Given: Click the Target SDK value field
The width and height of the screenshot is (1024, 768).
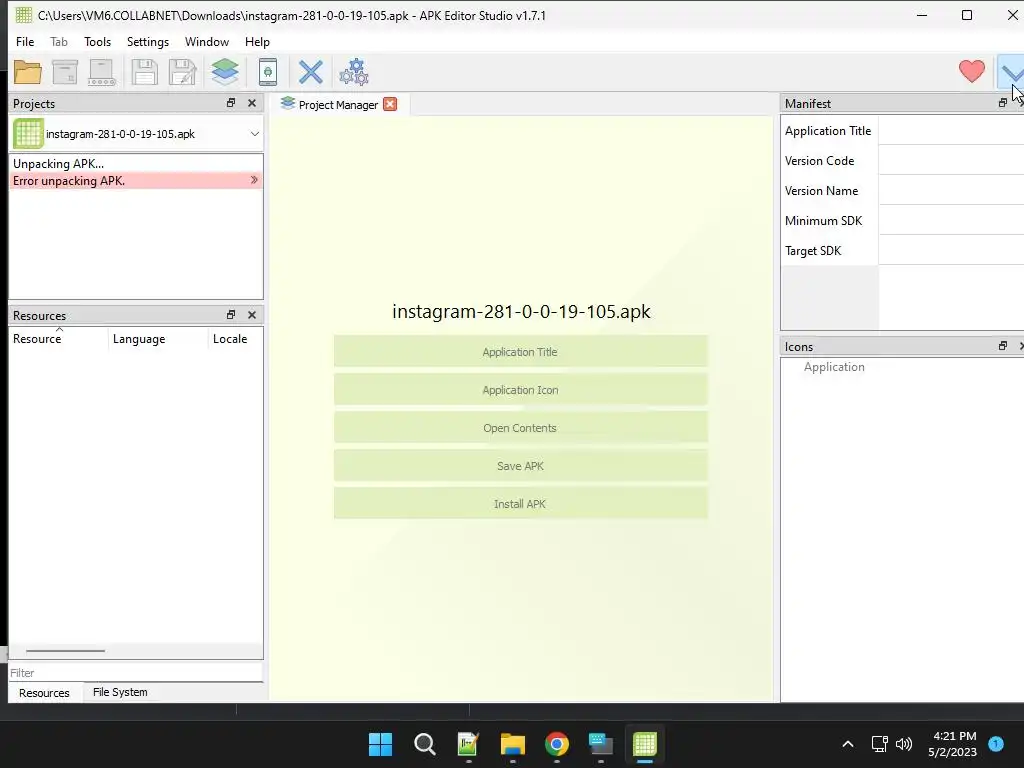Looking at the screenshot, I should coord(951,251).
